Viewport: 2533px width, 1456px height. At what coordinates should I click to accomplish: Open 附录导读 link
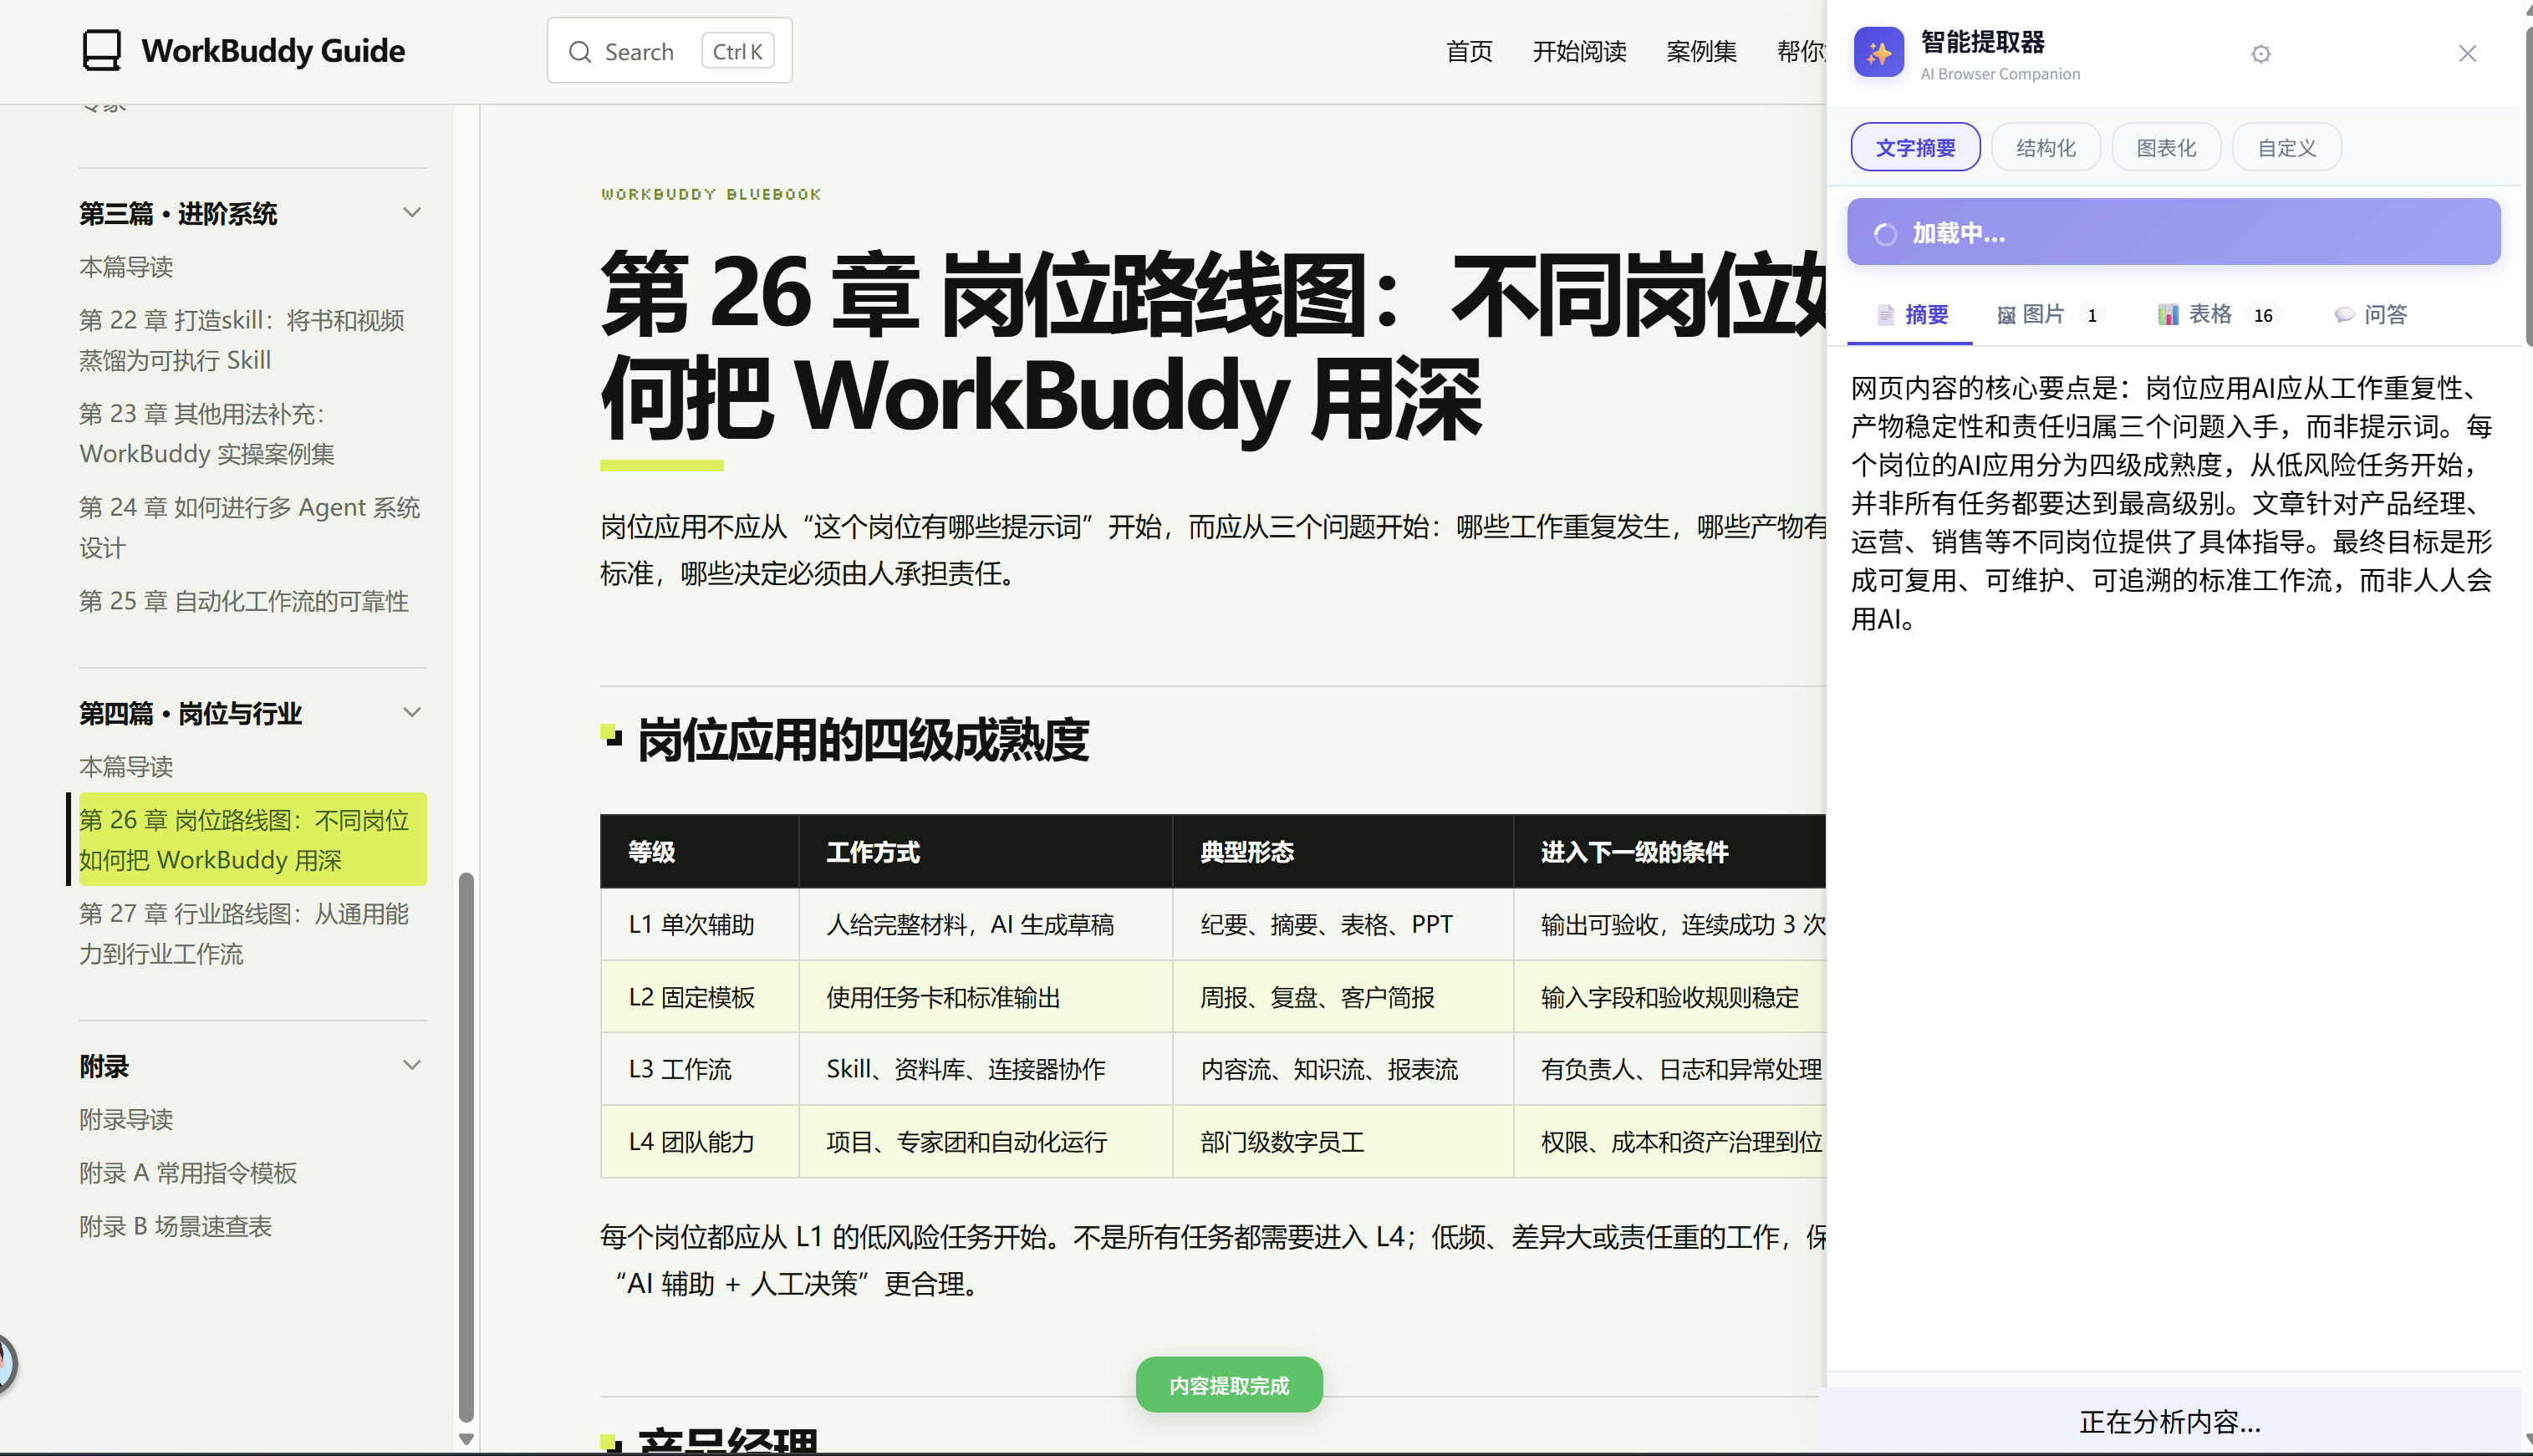(x=126, y=1119)
